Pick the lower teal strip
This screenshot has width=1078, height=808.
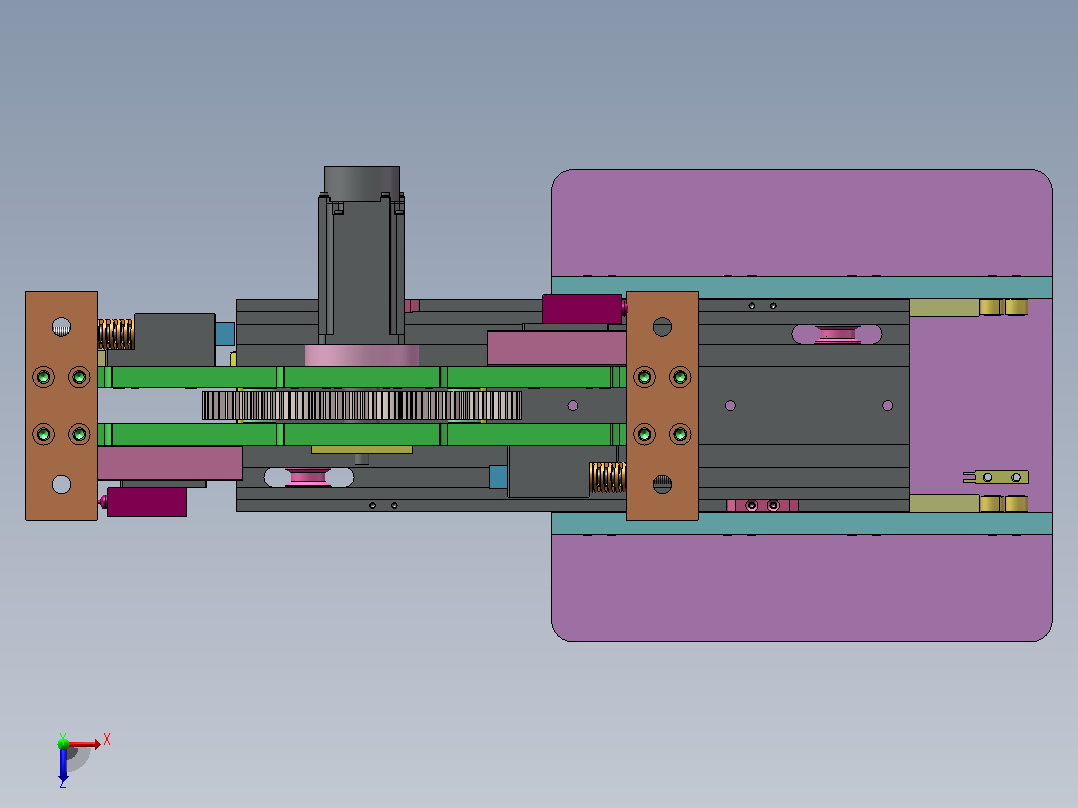tap(802, 523)
